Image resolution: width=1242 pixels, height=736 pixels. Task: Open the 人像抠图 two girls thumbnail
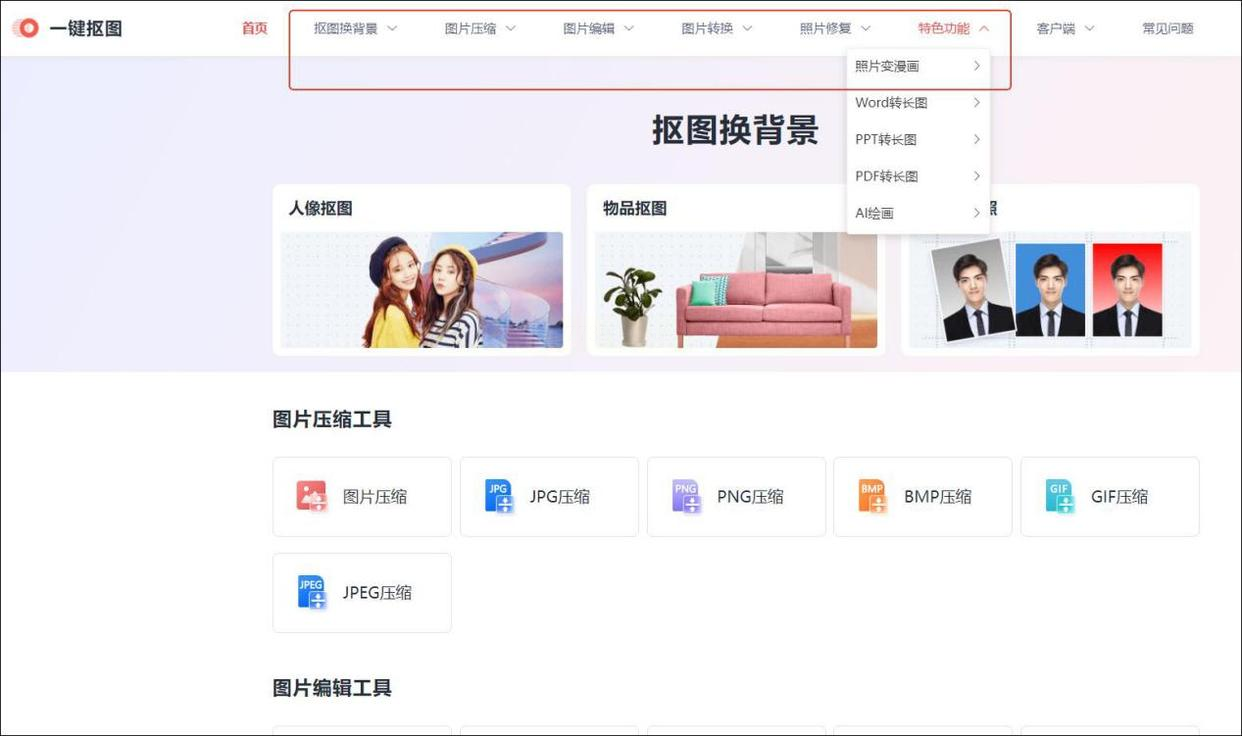click(422, 290)
